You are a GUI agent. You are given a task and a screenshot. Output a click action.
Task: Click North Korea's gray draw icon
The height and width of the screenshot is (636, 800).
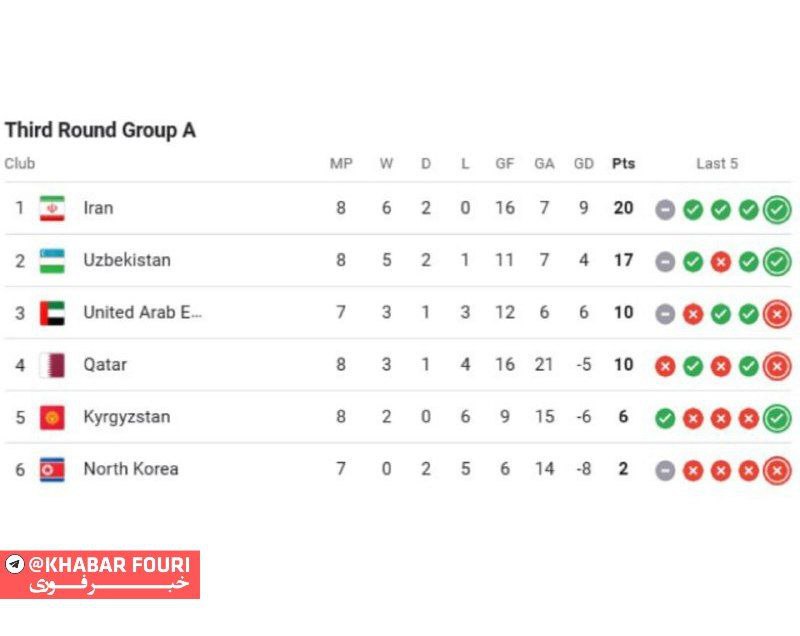pyautogui.click(x=665, y=470)
